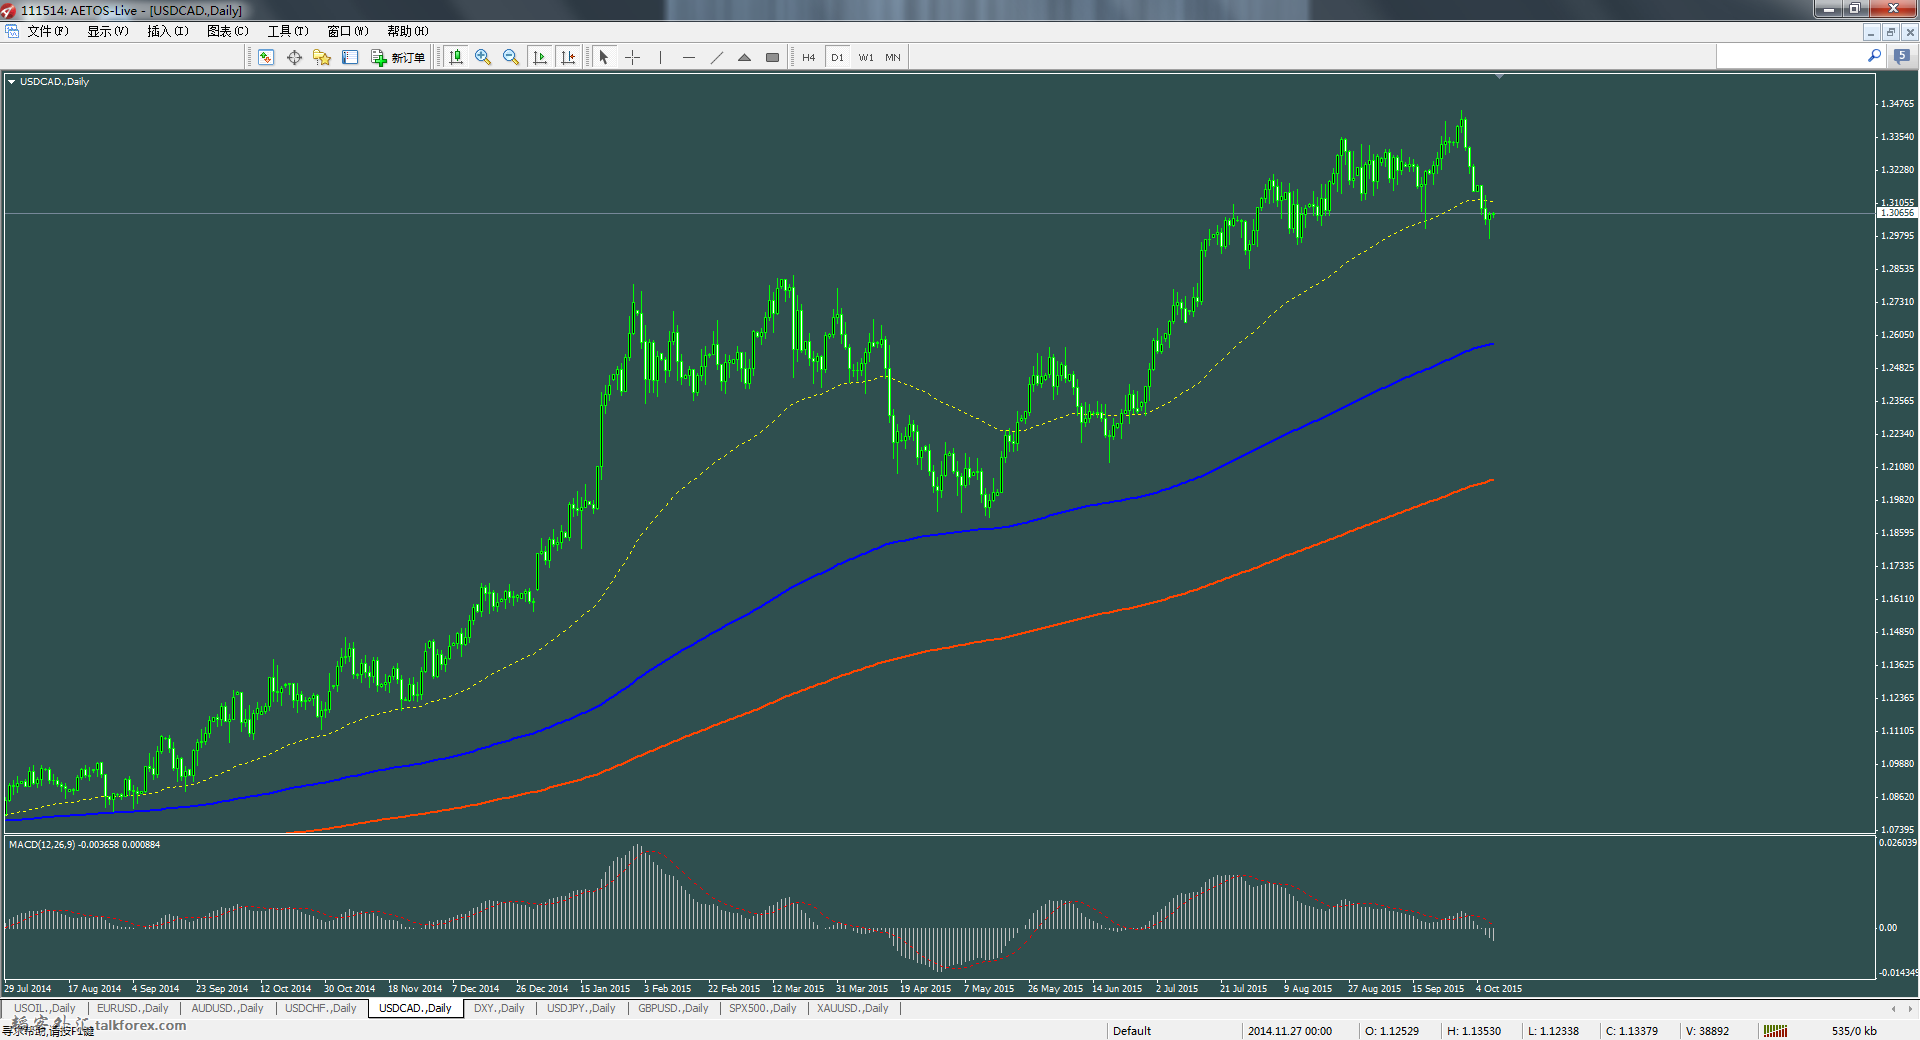This screenshot has height=1040, width=1920.
Task: Switch to GBPUSD.,Daily chart tab
Action: pyautogui.click(x=673, y=1008)
